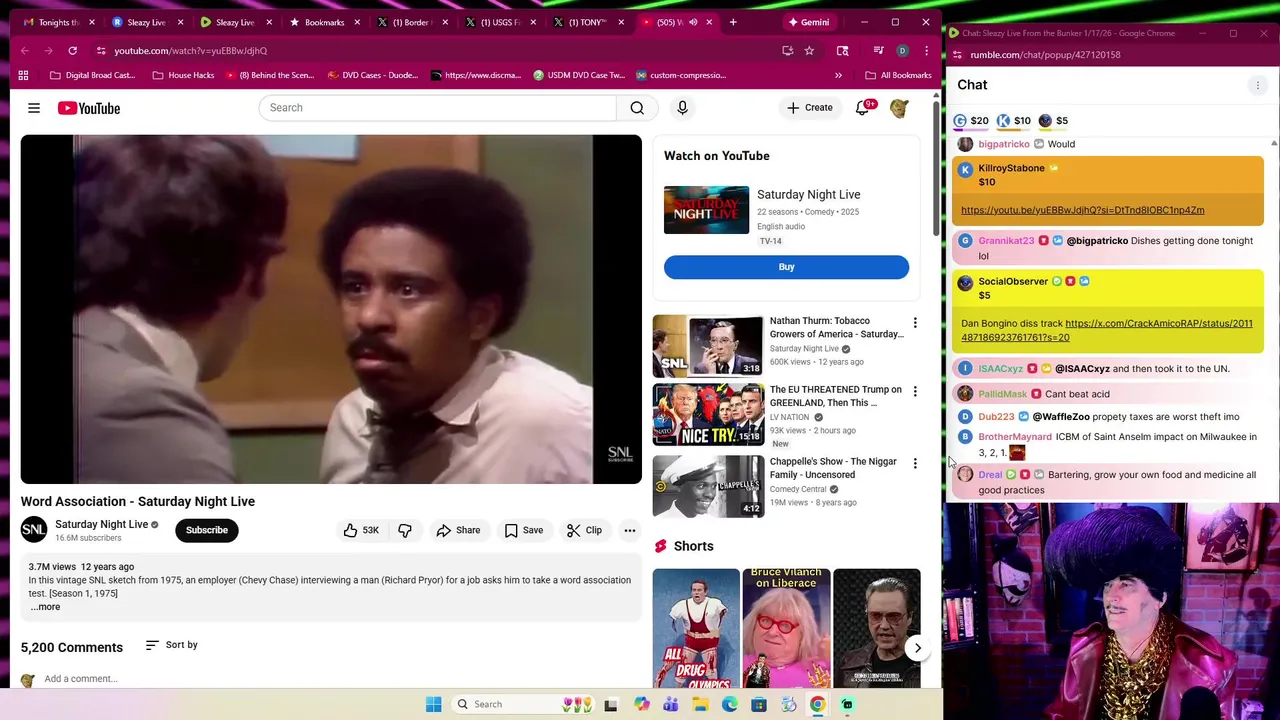Open the Digital Broad Cast bookmark folder
The height and width of the screenshot is (720, 1280).
[x=92, y=75]
